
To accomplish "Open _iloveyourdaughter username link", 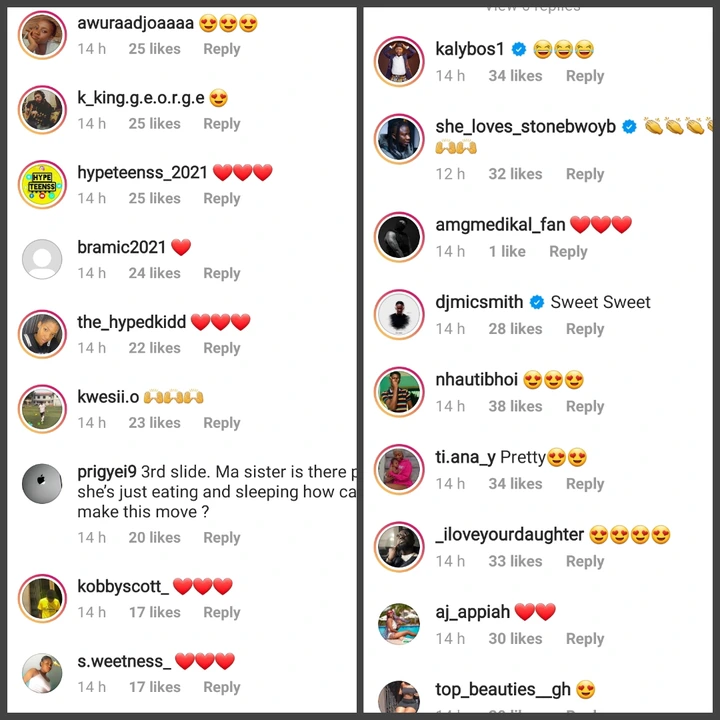I will pyautogui.click(x=510, y=534).
